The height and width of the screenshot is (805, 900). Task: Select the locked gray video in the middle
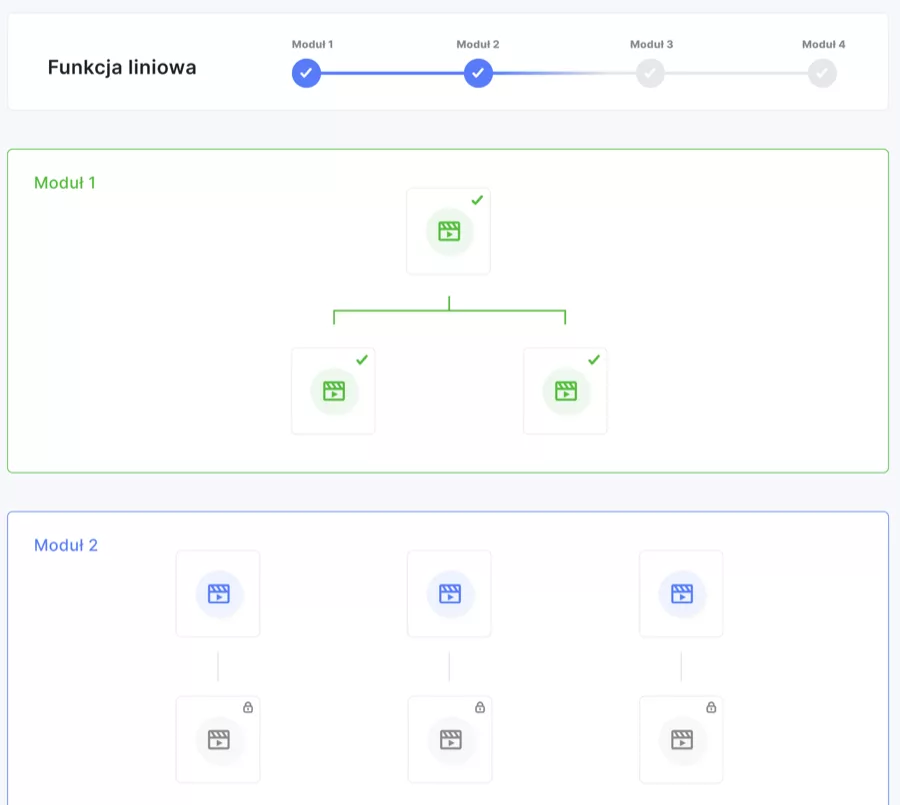click(450, 740)
